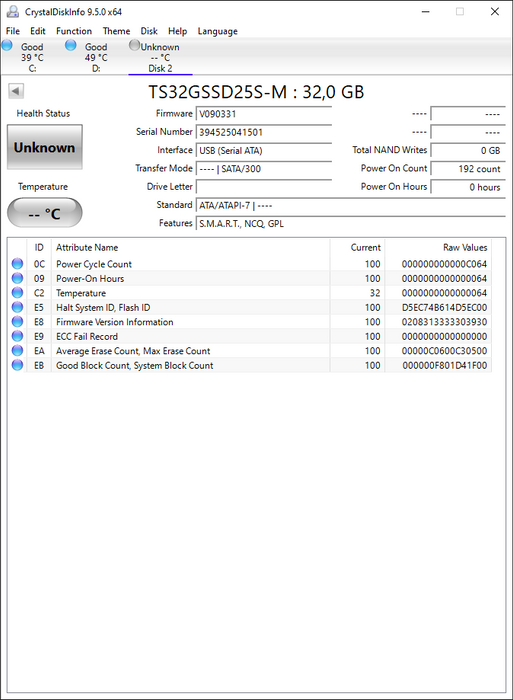Click raw value 0208313333303930

(x=444, y=322)
